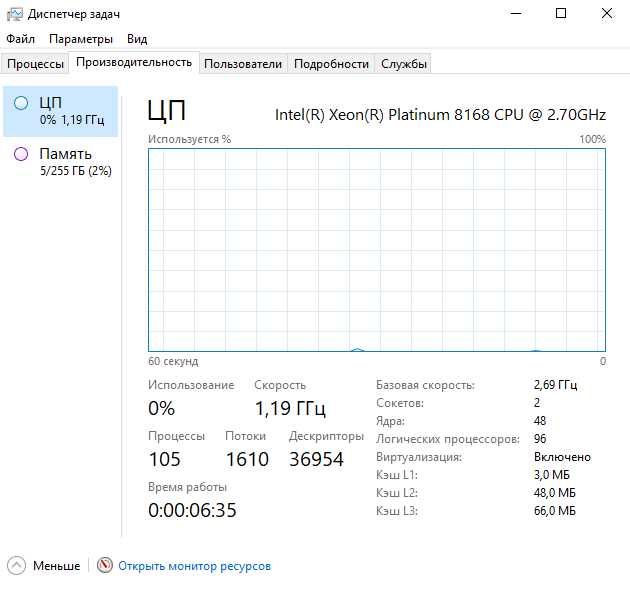This screenshot has height=590, width=630.
Task: Click the Меньше button label
Action: (x=57, y=566)
